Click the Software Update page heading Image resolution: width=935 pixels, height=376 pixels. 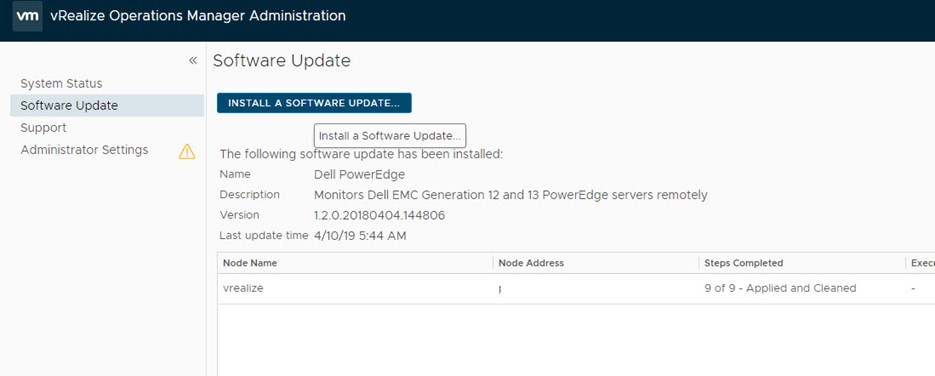click(281, 61)
